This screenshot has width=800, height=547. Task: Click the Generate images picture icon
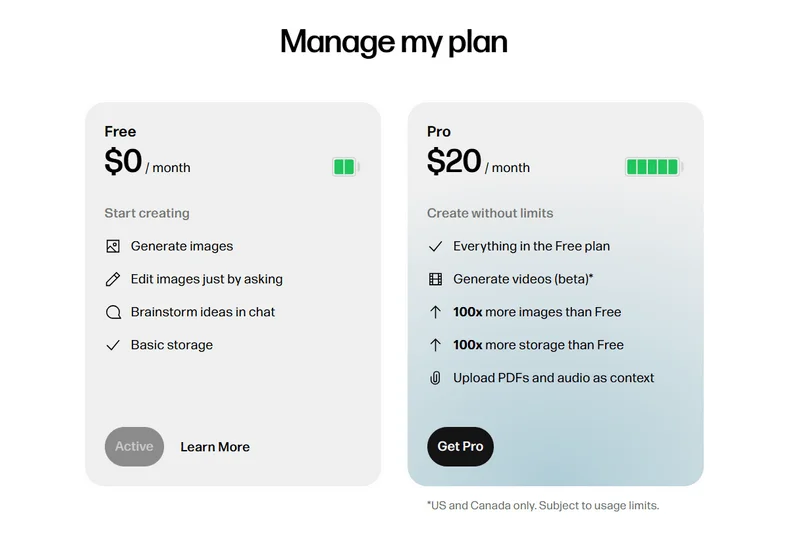point(113,246)
